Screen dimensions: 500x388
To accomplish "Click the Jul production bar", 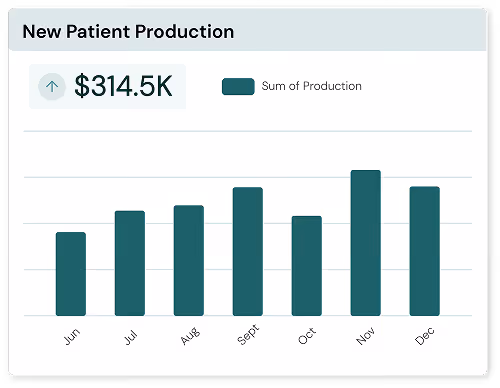I will click(x=130, y=263).
